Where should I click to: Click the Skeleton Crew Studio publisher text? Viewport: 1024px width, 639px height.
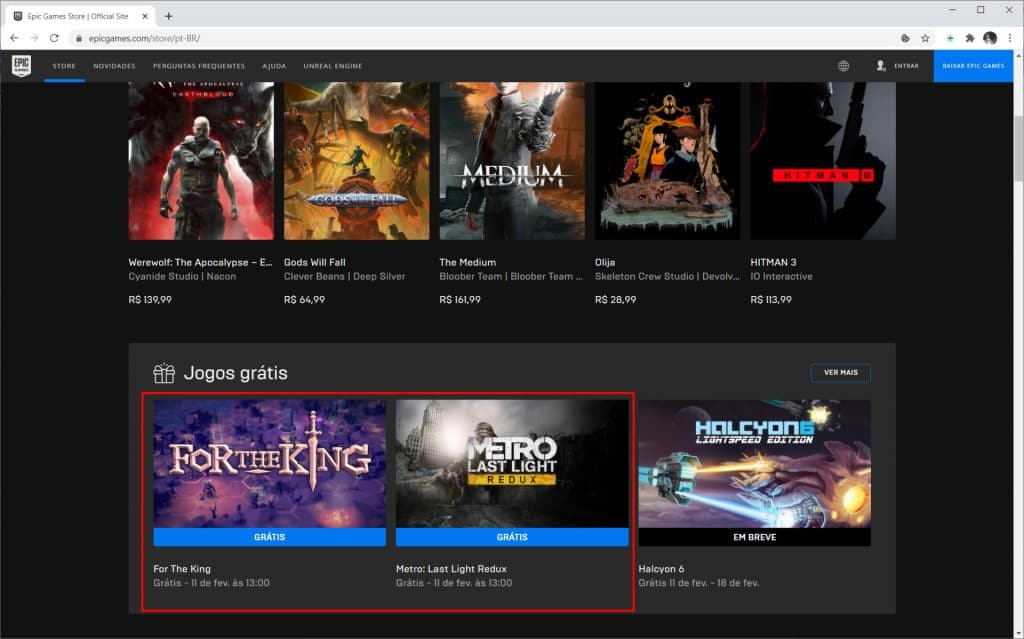pos(667,277)
